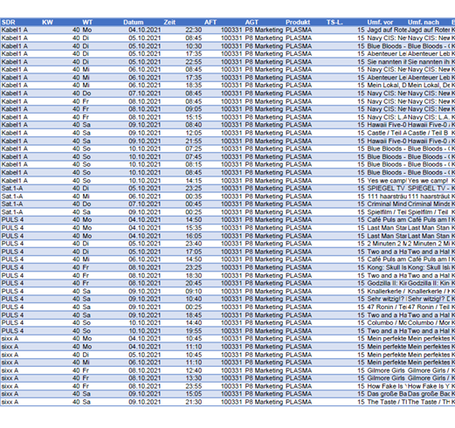The width and height of the screenshot is (455, 428).
Task: Select 'Sehr witzig!?' in Umf. vor column
Action: click(387, 299)
